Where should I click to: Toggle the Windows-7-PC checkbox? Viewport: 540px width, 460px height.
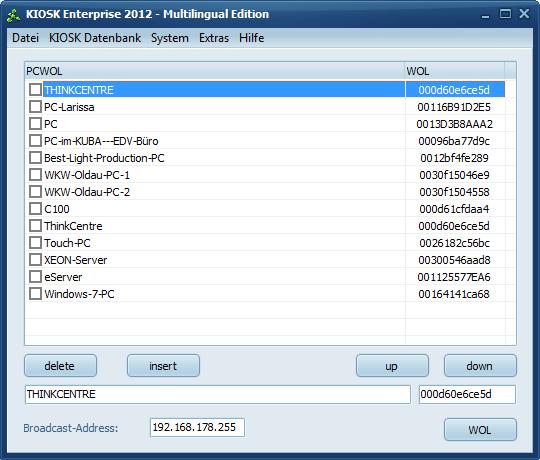(35, 294)
